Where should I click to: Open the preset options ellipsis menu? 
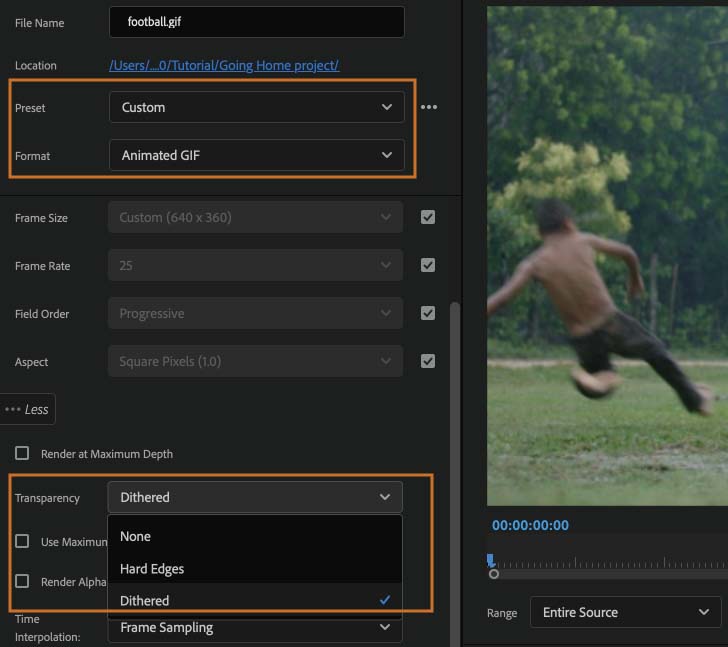pos(429,107)
